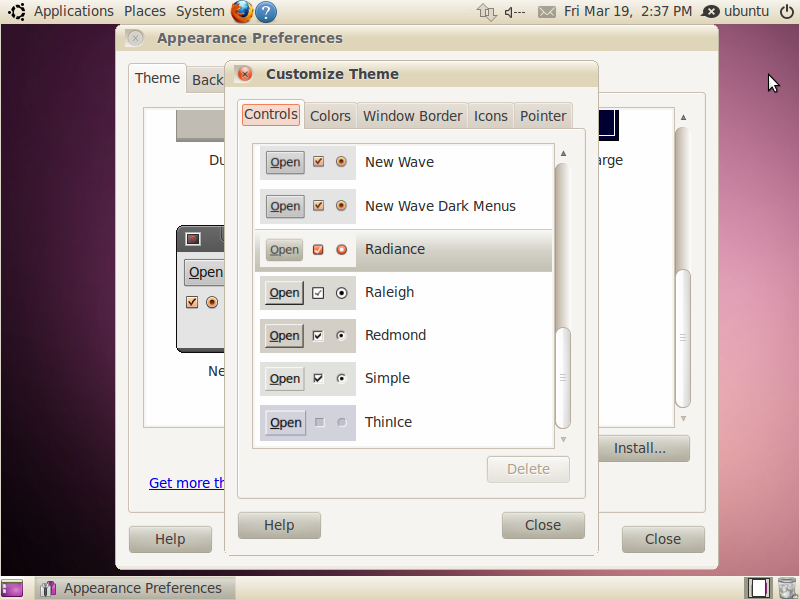Click the preview radio button in the Simple row
Screen dimensions: 800x600
click(341, 379)
